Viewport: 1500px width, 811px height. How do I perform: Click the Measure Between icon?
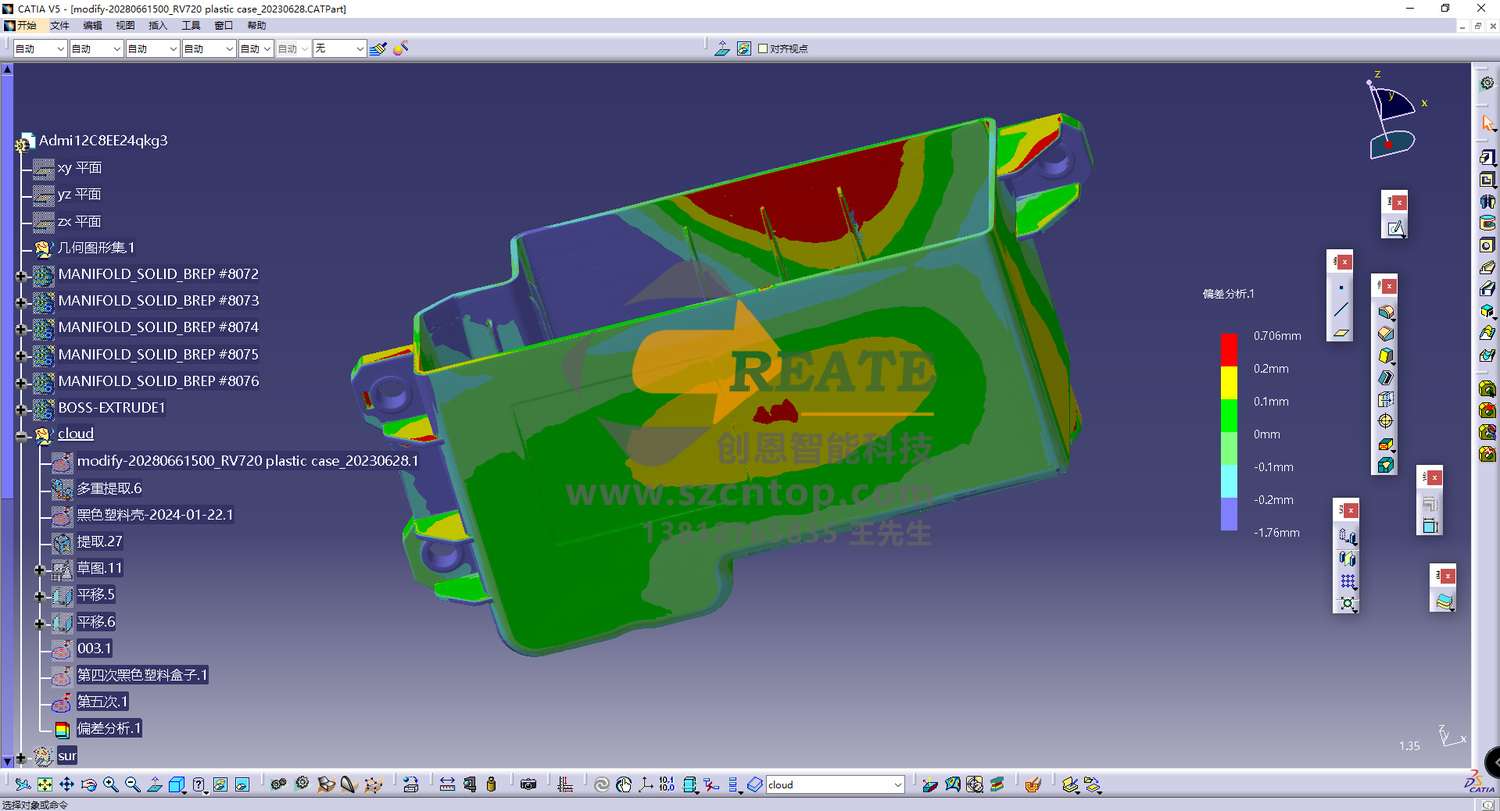[x=447, y=785]
